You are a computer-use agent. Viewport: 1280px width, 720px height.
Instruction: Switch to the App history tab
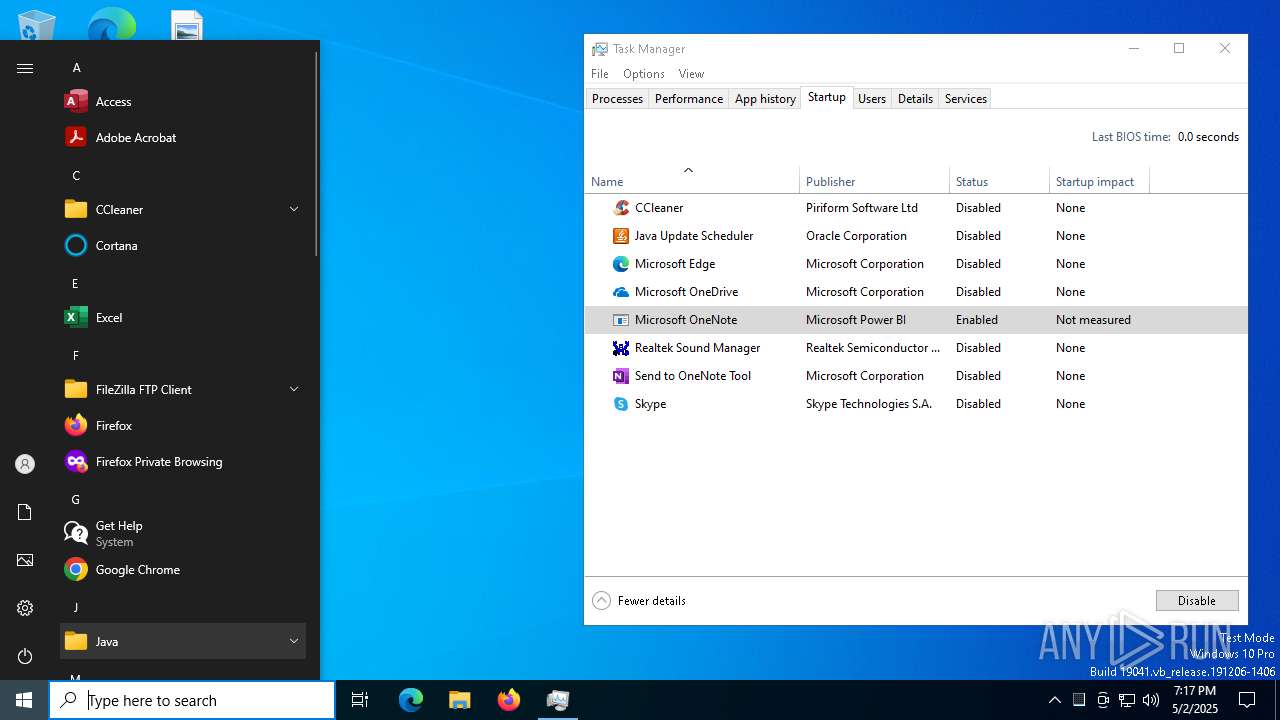click(x=765, y=98)
